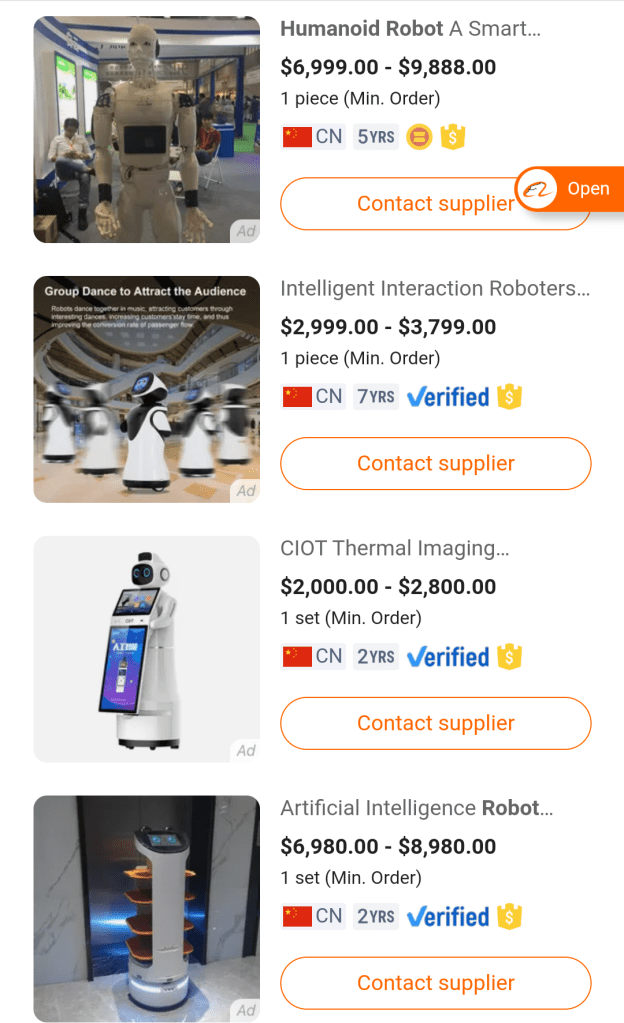Click the 7YRS badge on Intelligent Interaction Roboters

coord(375,397)
